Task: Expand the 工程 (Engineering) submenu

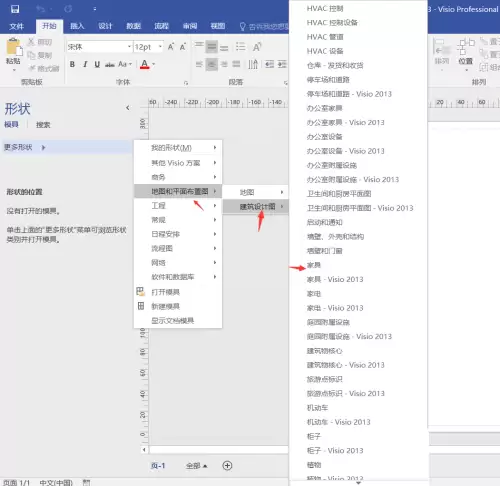Action: click(178, 206)
